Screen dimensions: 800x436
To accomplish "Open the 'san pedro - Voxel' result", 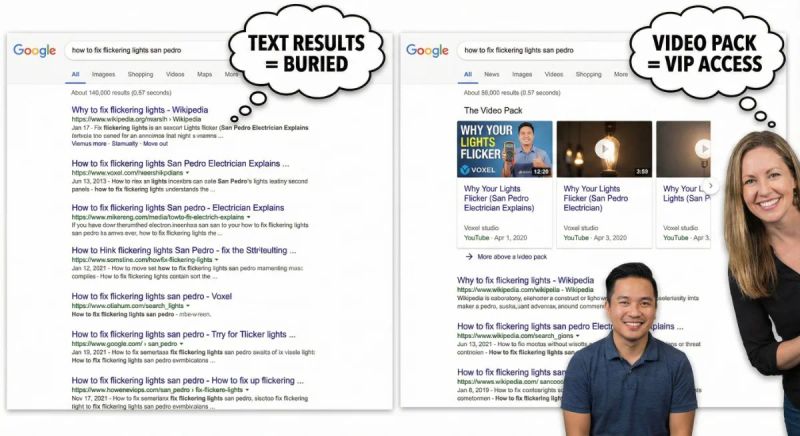I will [x=152, y=296].
